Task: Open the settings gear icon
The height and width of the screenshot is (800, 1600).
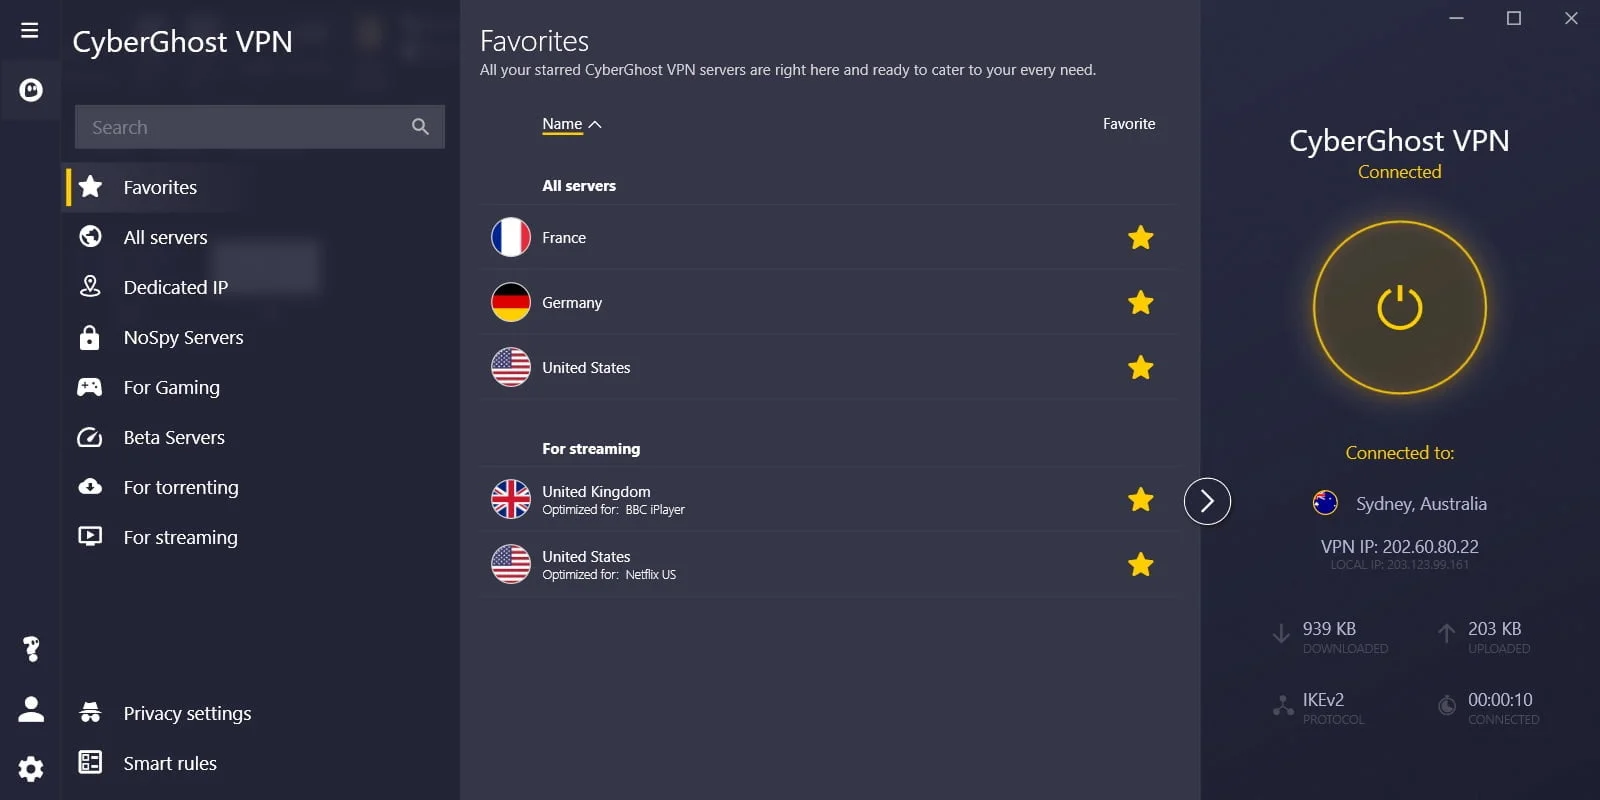Action: [31, 768]
